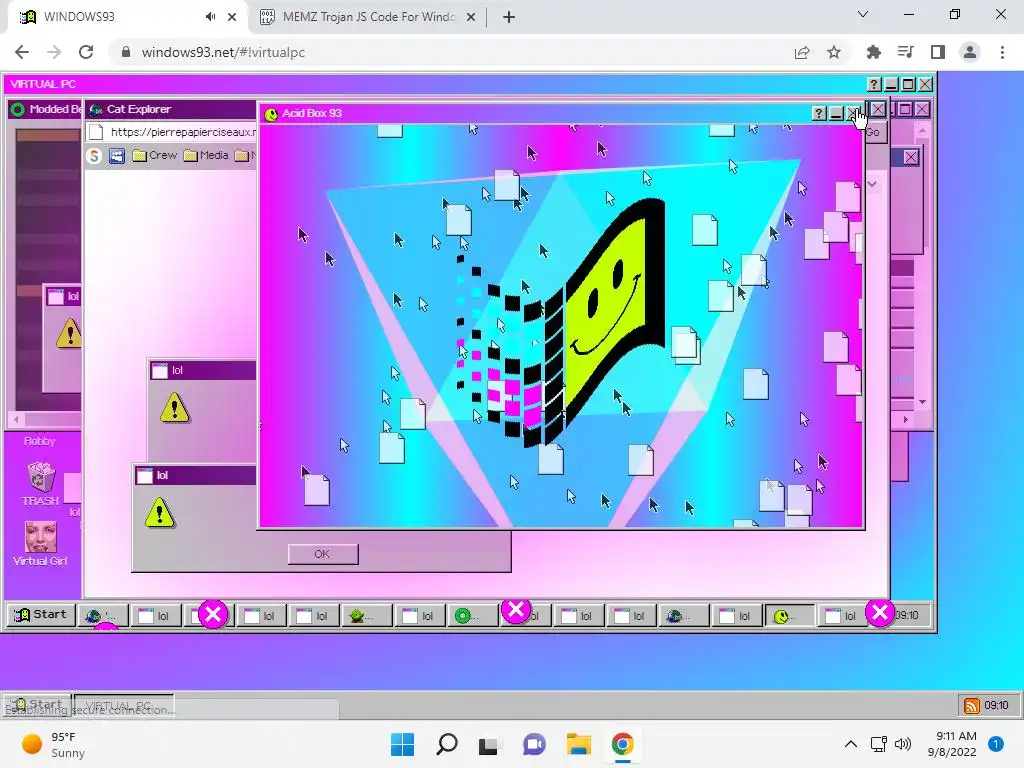Expand the dropdown chevron right of Acid Box
Screen dimensions: 1024x768
click(872, 184)
